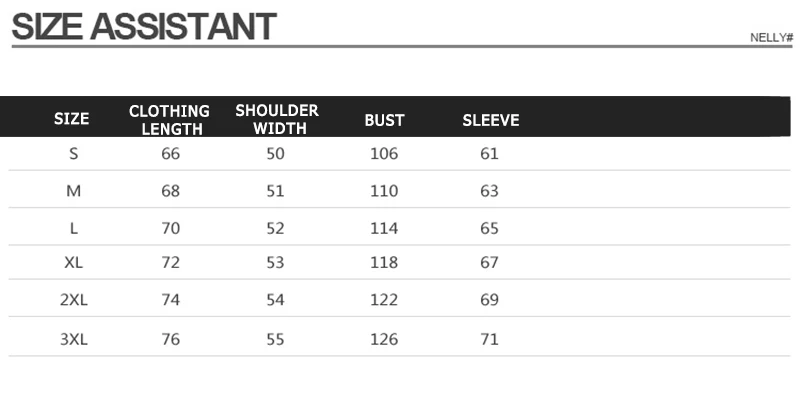Image resolution: width=800 pixels, height=397 pixels.
Task: Click shoulder width value 52
Action: point(276,228)
